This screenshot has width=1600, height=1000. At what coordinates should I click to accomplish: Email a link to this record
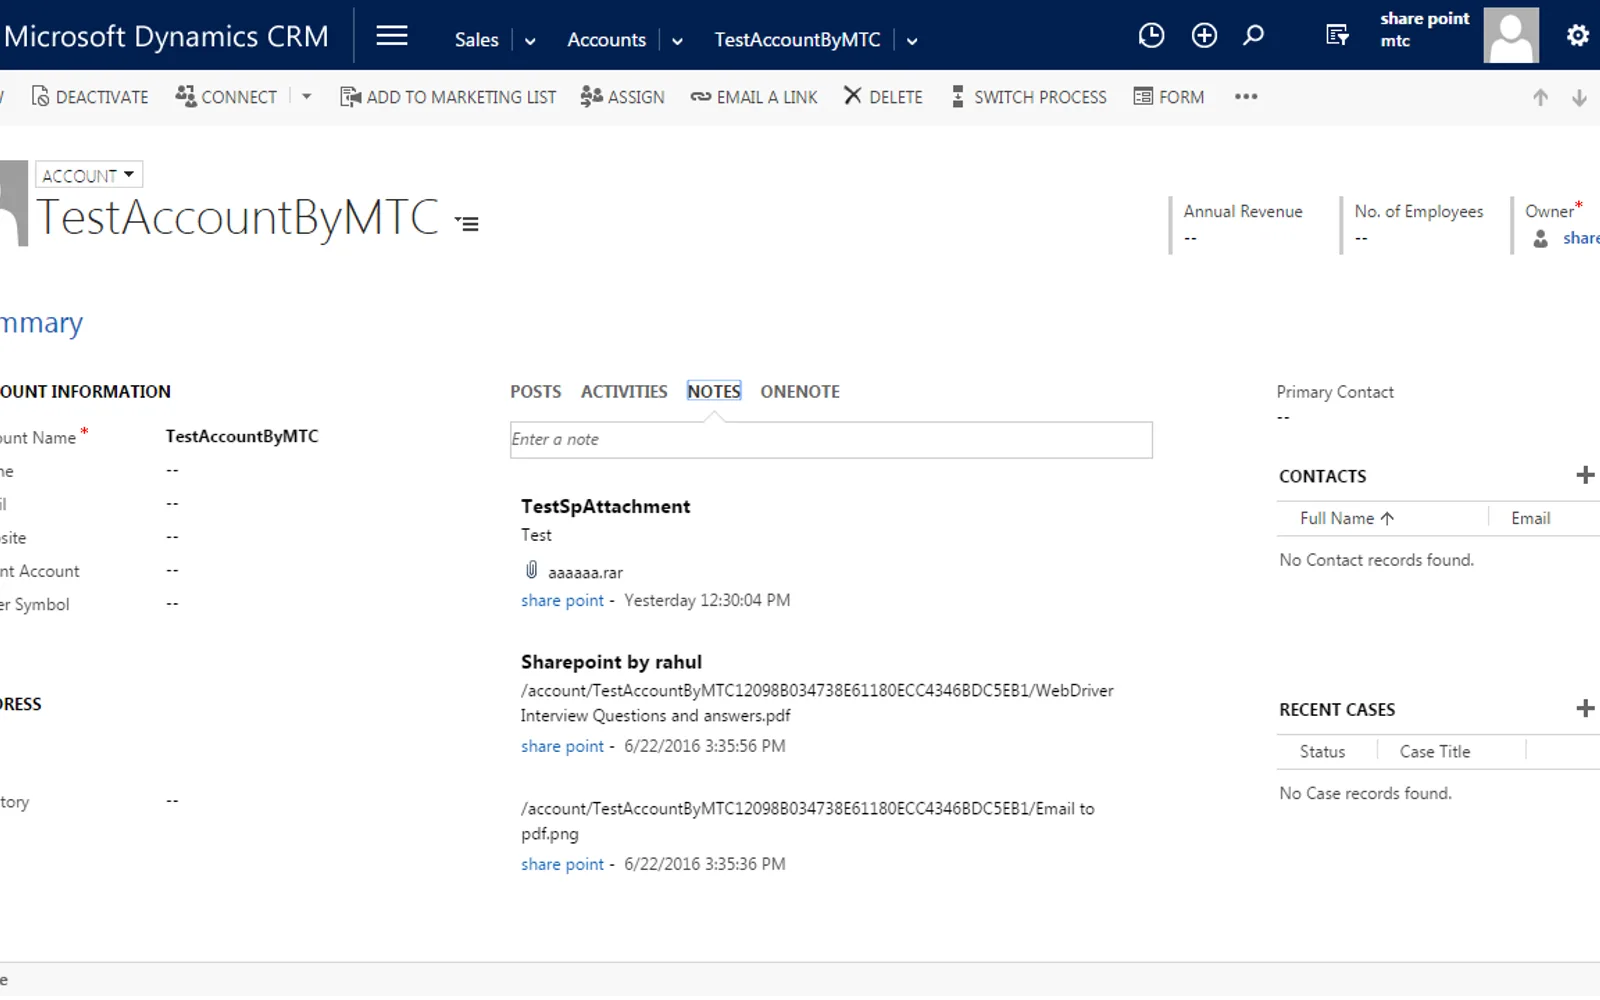pos(754,97)
